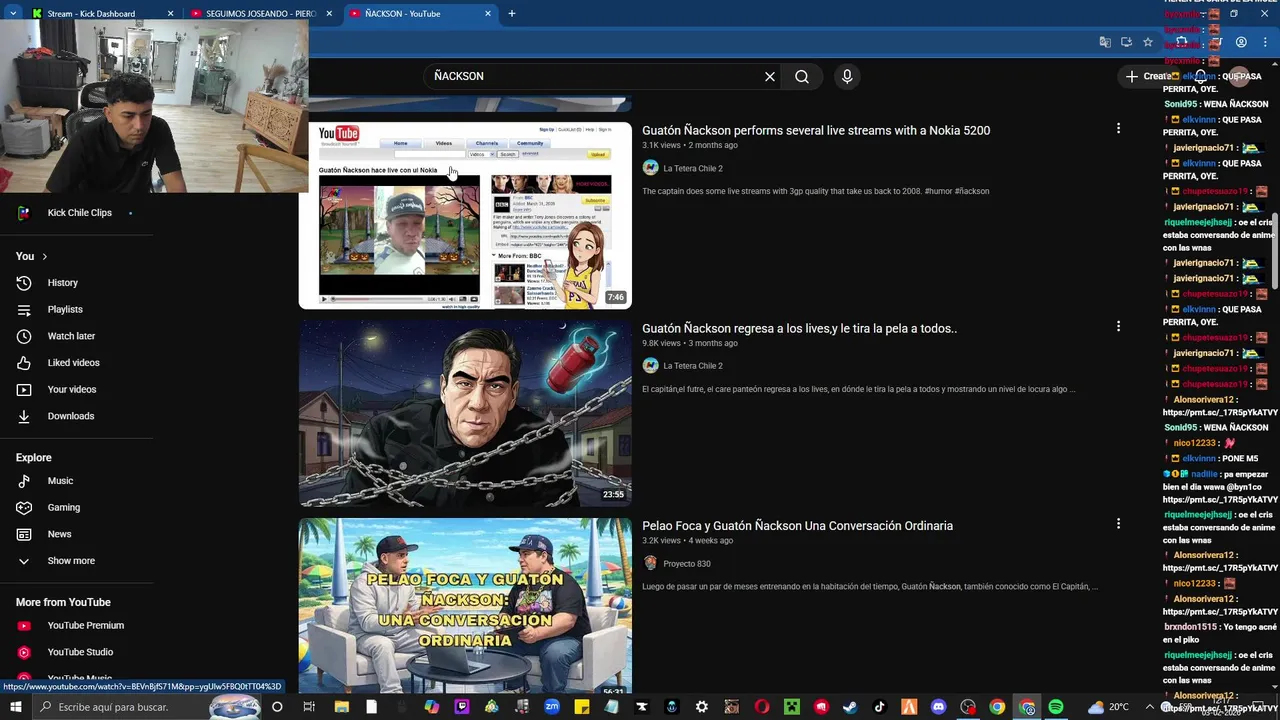Click '3.2K views • 4 weeks ago' text
Image resolution: width=1280 pixels, height=720 pixels.
[x=687, y=540]
